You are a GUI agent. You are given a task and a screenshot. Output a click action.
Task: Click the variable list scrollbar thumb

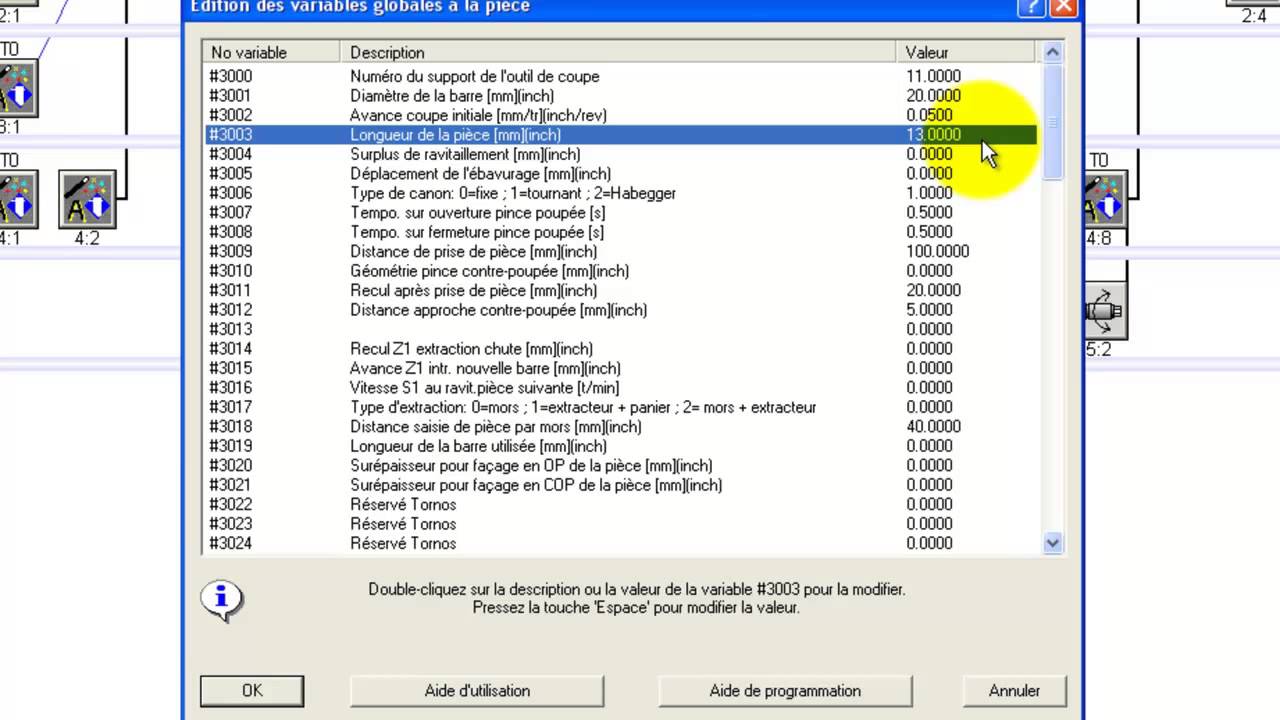click(x=1052, y=122)
